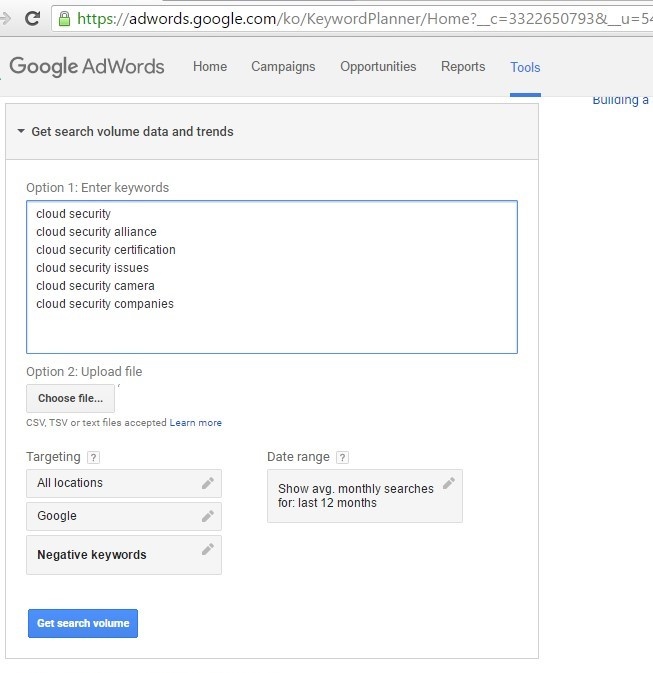653x673 pixels.
Task: Open the Home tab
Action: pos(210,67)
